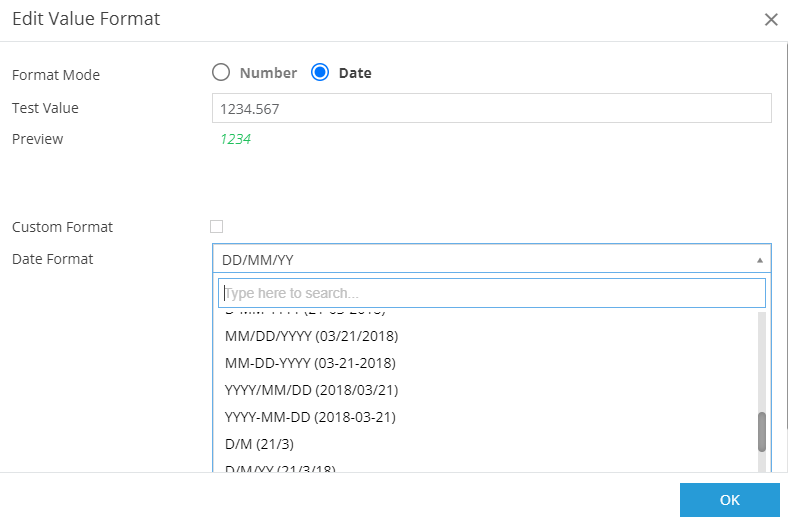Pick the YYYY-MM-DD (2018-03-21) format
788x523 pixels.
tap(310, 417)
